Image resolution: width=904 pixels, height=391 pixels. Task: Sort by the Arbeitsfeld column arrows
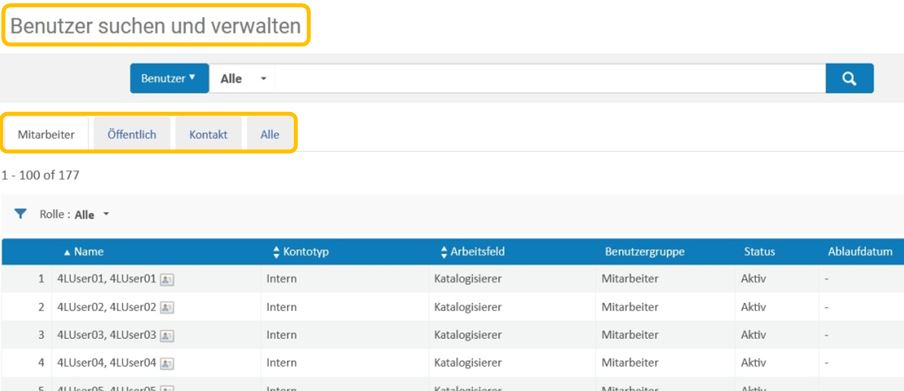[443, 252]
